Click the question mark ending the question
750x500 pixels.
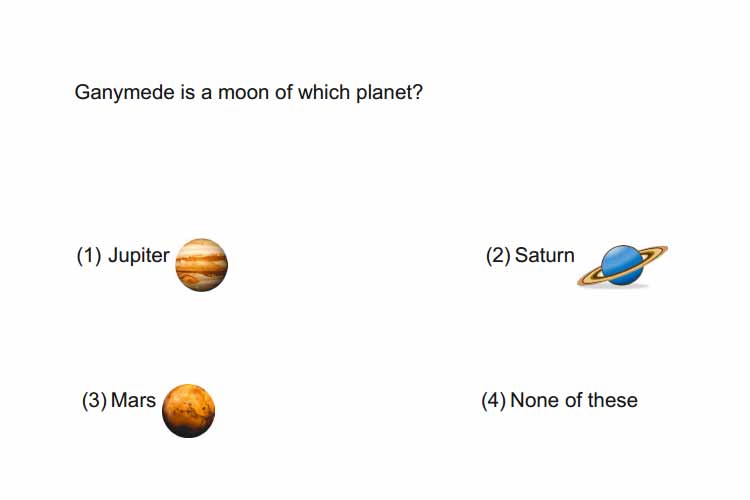coord(417,92)
